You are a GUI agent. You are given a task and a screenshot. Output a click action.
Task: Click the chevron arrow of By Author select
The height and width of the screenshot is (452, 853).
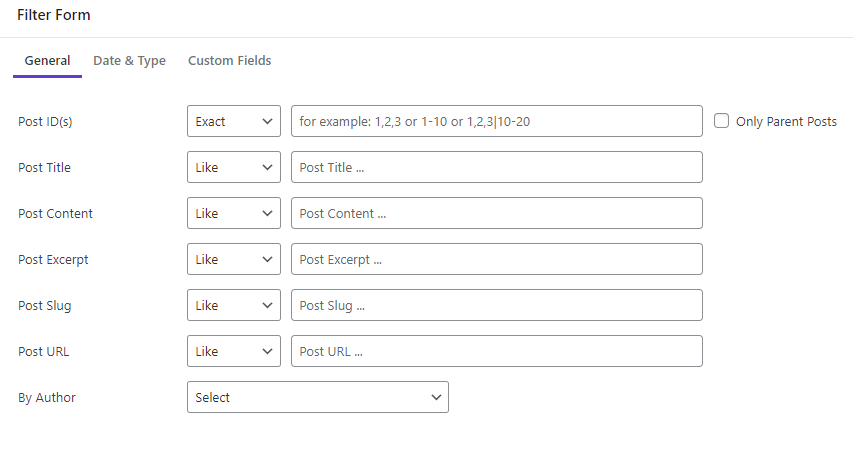click(436, 398)
